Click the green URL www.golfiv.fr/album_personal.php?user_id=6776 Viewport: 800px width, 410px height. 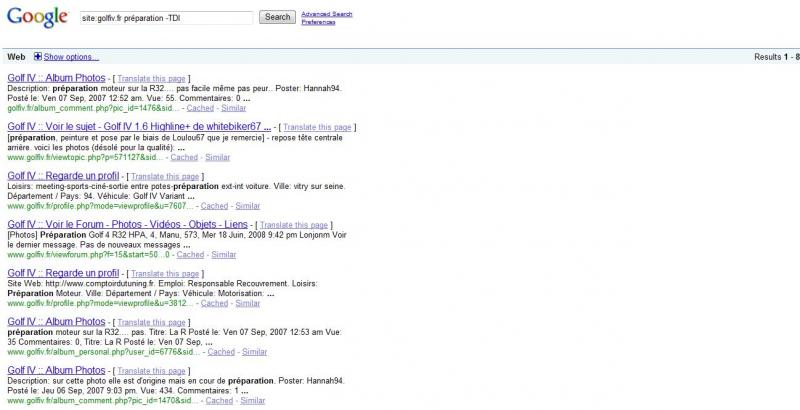click(104, 352)
